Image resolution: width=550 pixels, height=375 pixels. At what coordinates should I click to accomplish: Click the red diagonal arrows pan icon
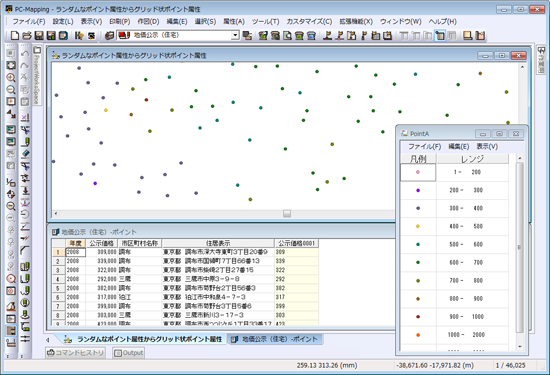point(11,114)
